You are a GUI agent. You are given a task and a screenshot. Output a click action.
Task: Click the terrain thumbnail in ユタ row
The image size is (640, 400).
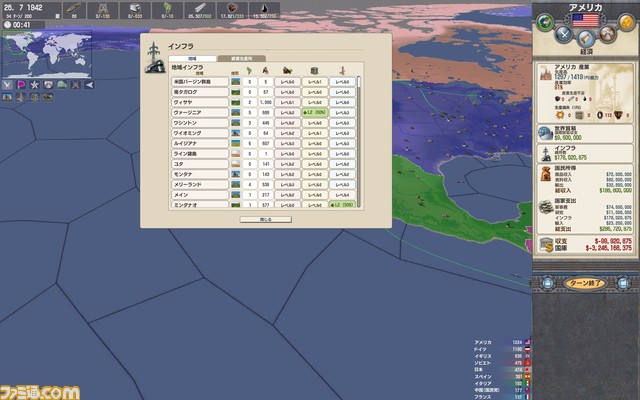click(x=236, y=164)
